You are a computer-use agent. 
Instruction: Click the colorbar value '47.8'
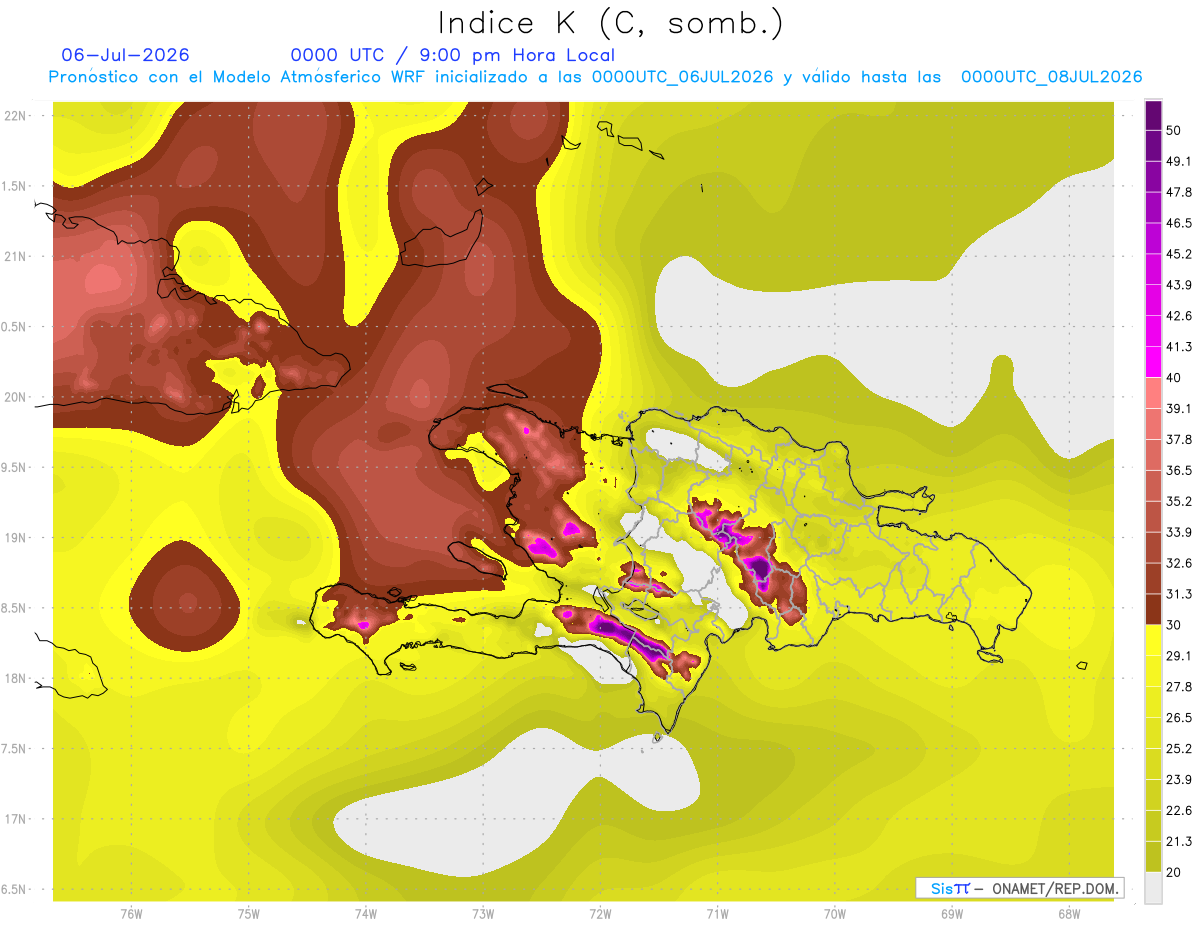[x=1178, y=192]
